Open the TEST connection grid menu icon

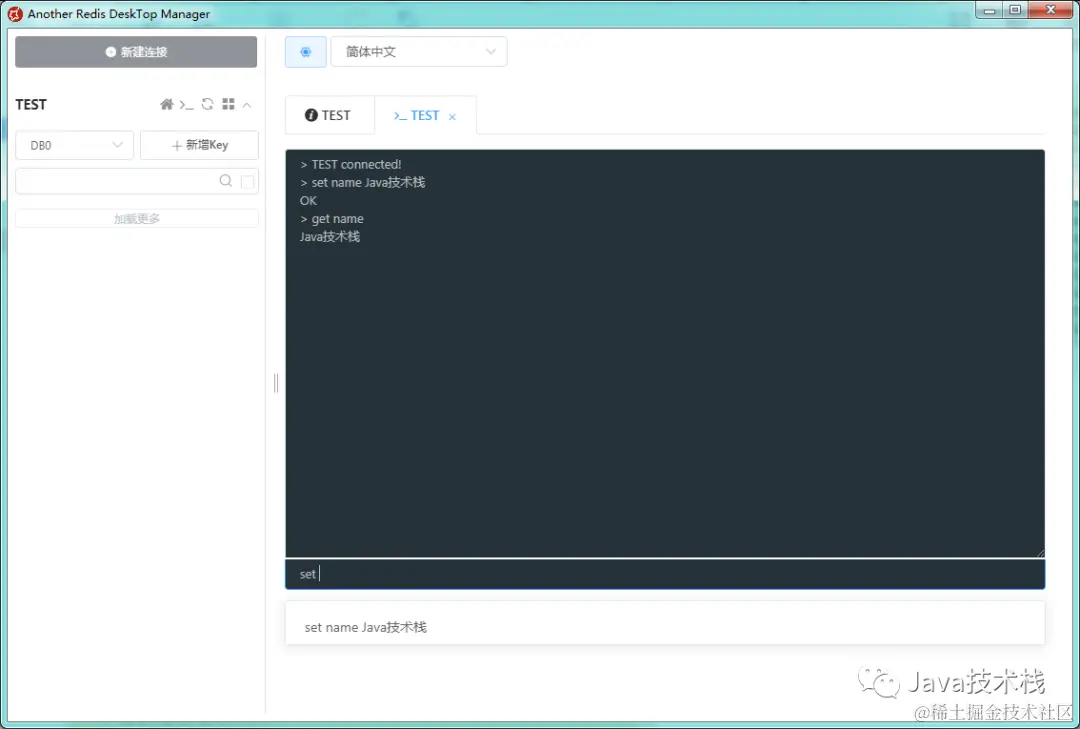[x=229, y=104]
